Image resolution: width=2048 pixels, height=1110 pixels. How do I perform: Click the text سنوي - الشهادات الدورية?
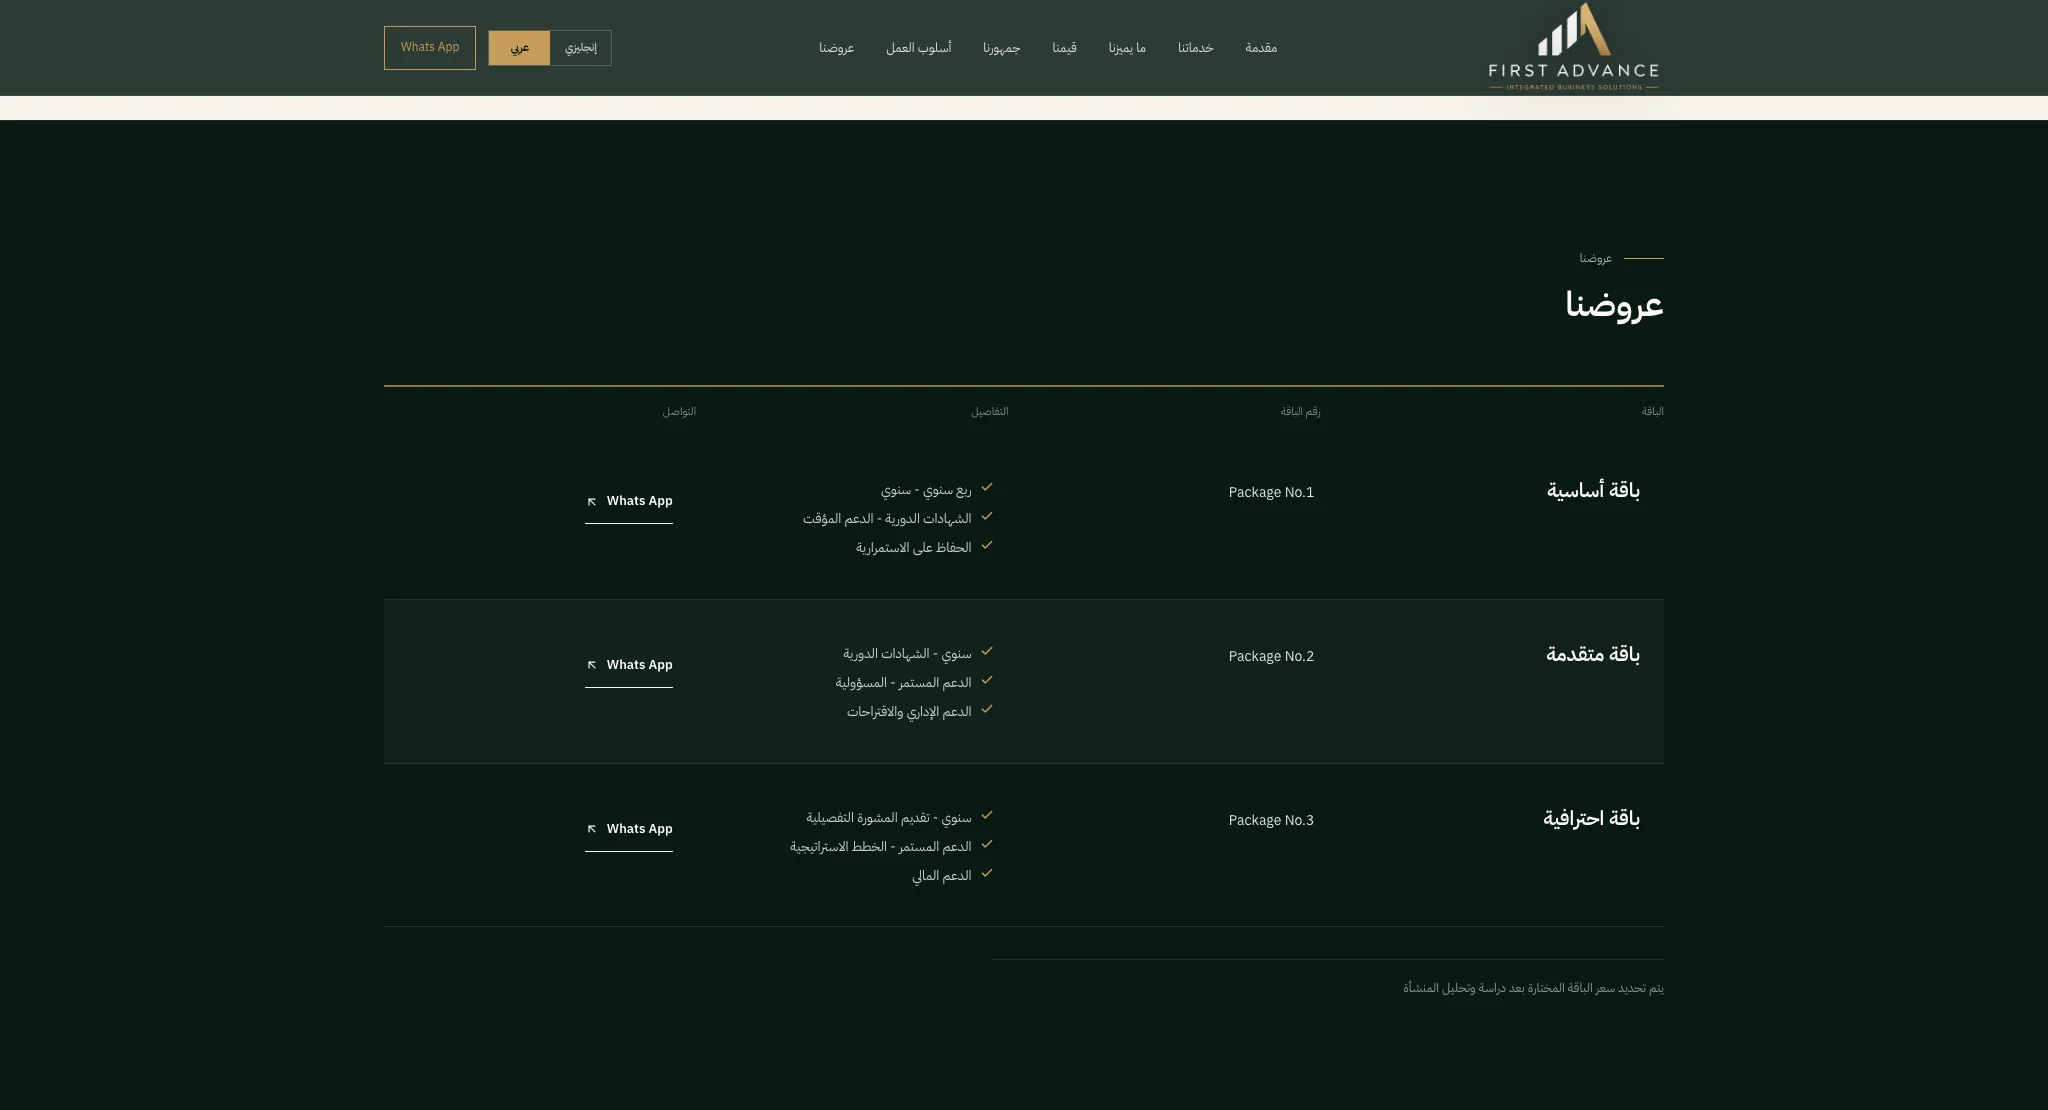pos(907,654)
